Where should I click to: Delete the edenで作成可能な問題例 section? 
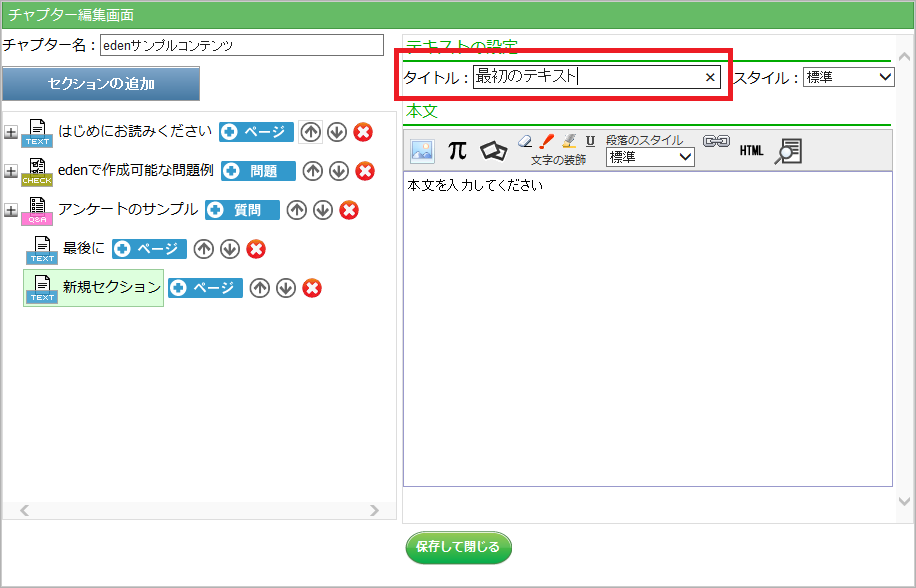(365, 171)
